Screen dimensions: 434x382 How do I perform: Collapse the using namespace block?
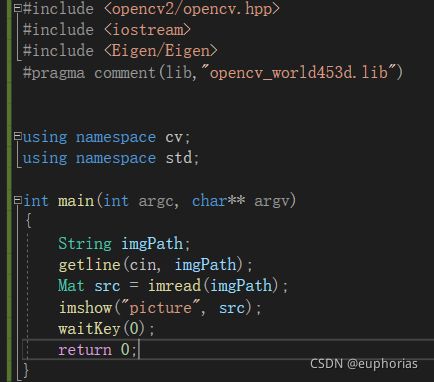pyautogui.click(x=18, y=136)
